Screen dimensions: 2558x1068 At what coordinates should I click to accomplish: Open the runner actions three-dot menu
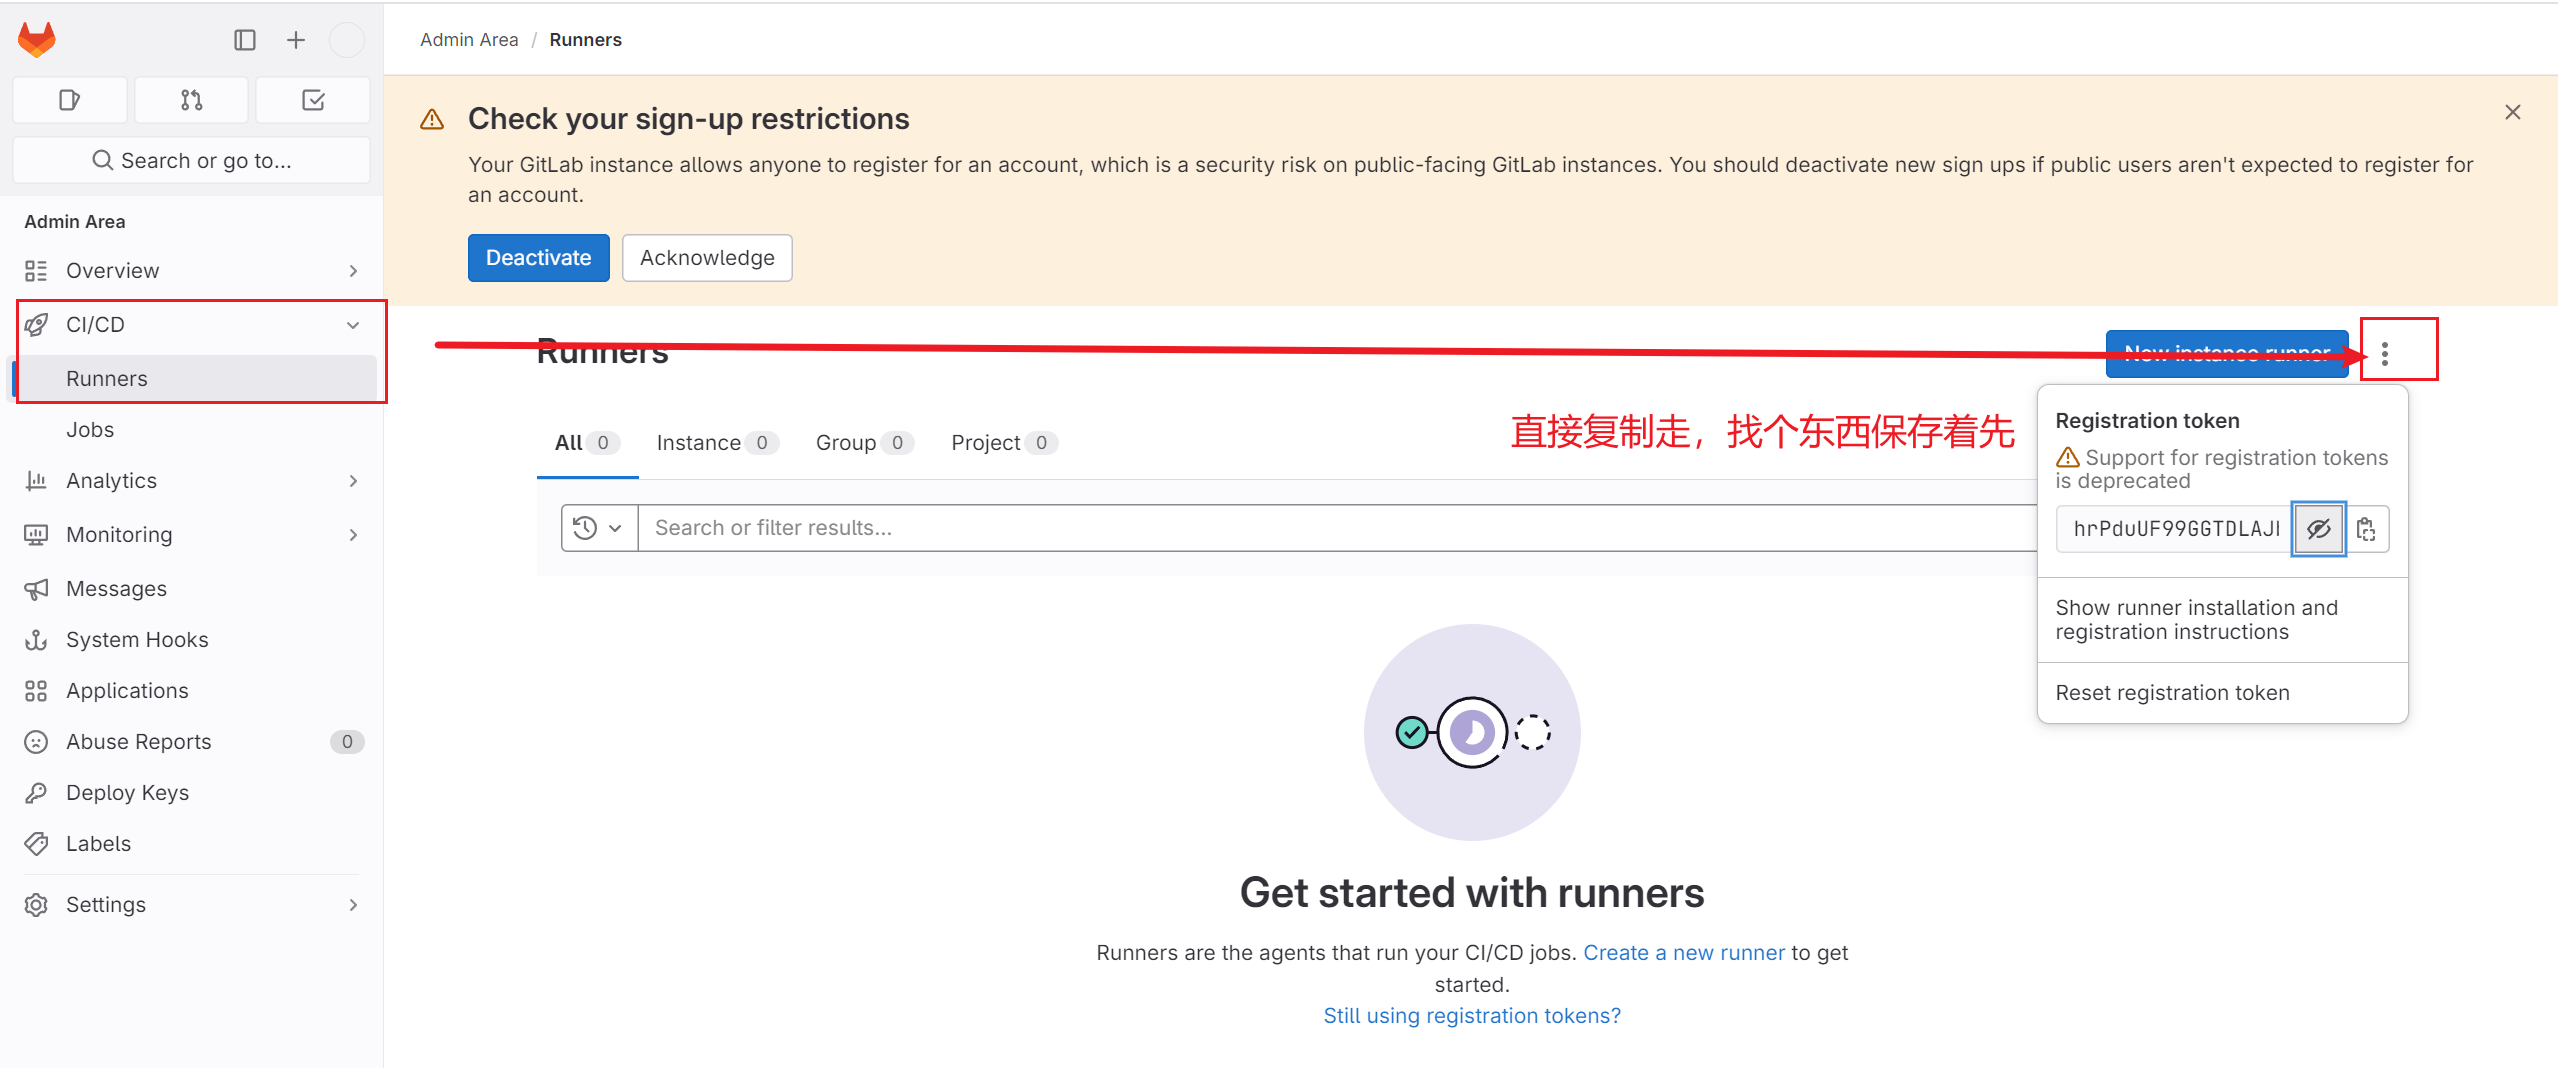(2385, 354)
